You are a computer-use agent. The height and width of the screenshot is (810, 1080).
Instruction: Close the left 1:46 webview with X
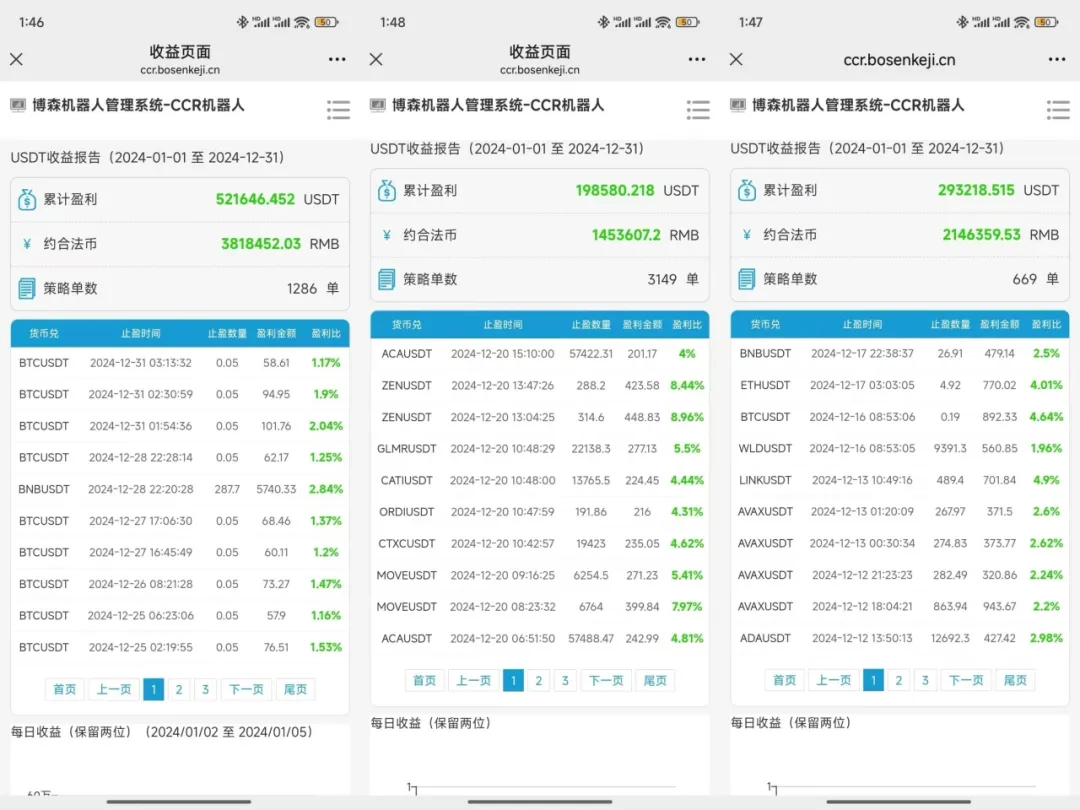[x=17, y=59]
